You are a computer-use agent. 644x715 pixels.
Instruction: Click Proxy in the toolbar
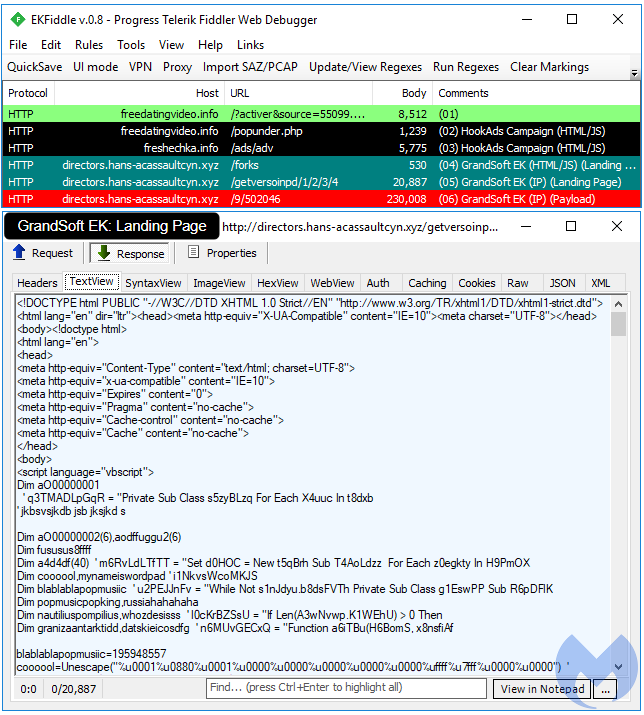coord(177,67)
